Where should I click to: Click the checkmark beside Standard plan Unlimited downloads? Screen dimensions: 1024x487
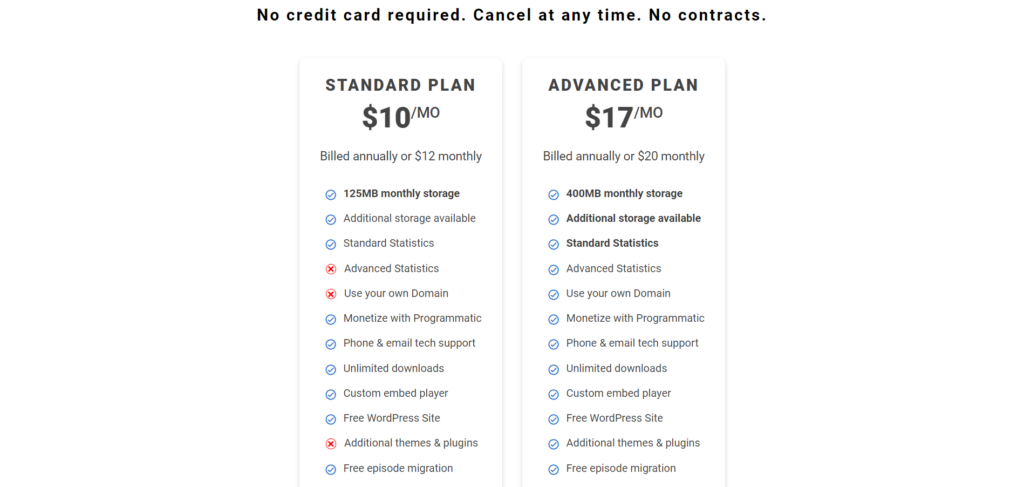point(330,369)
